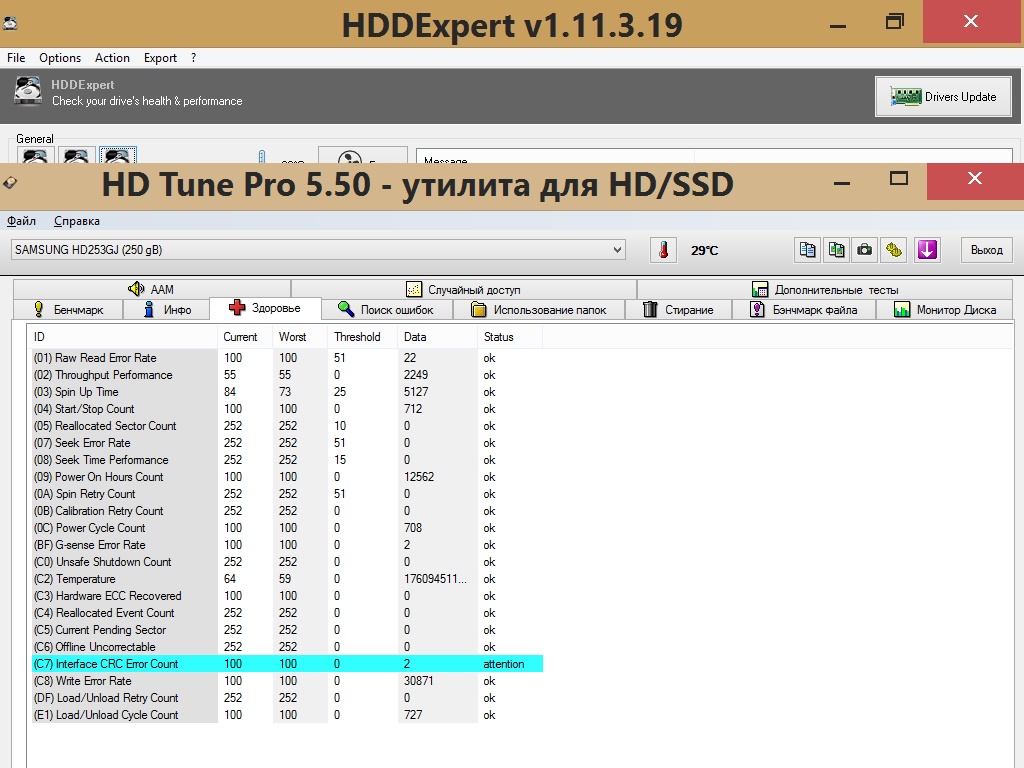The height and width of the screenshot is (768, 1024).
Task: Open the Options menu in HDDExpert
Action: (60, 57)
